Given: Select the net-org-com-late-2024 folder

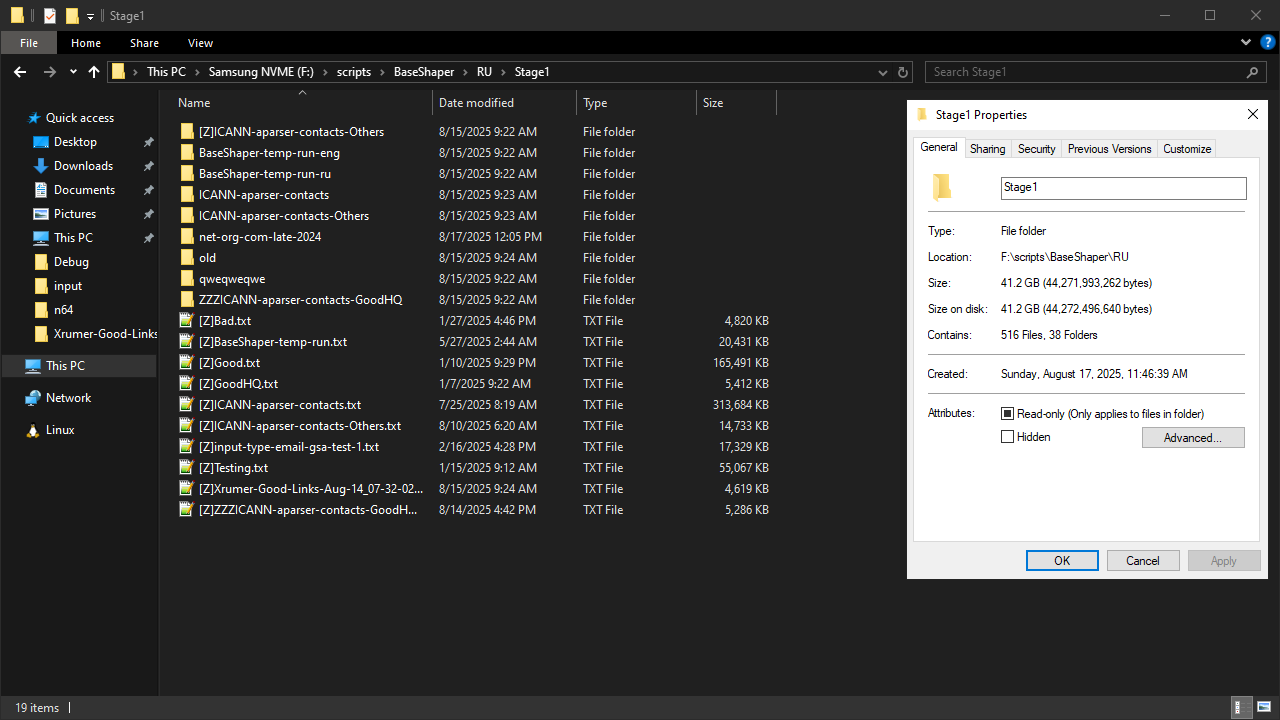Looking at the screenshot, I should tap(259, 237).
